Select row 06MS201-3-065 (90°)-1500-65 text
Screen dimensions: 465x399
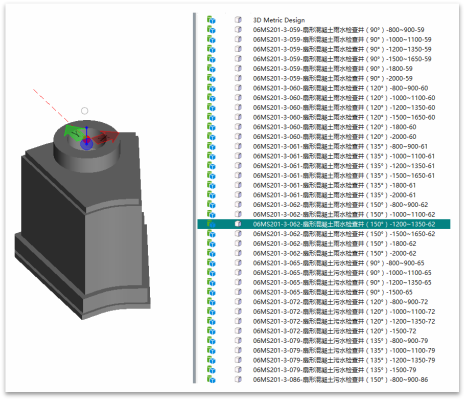click(333, 292)
